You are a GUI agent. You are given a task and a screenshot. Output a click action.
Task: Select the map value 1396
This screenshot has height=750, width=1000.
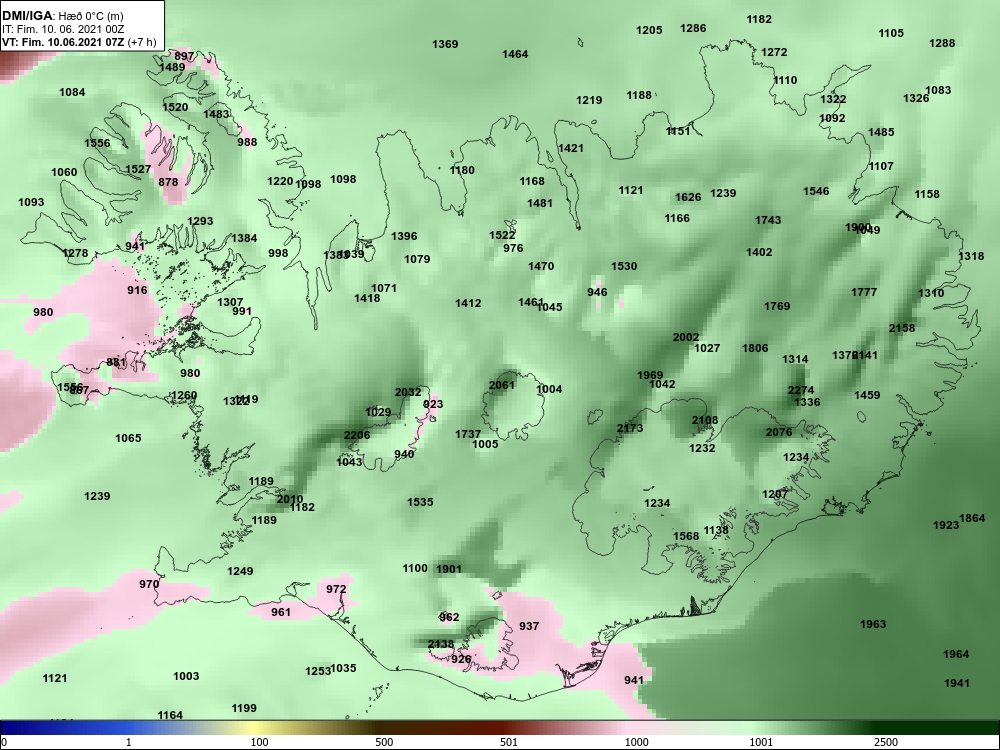tap(404, 236)
